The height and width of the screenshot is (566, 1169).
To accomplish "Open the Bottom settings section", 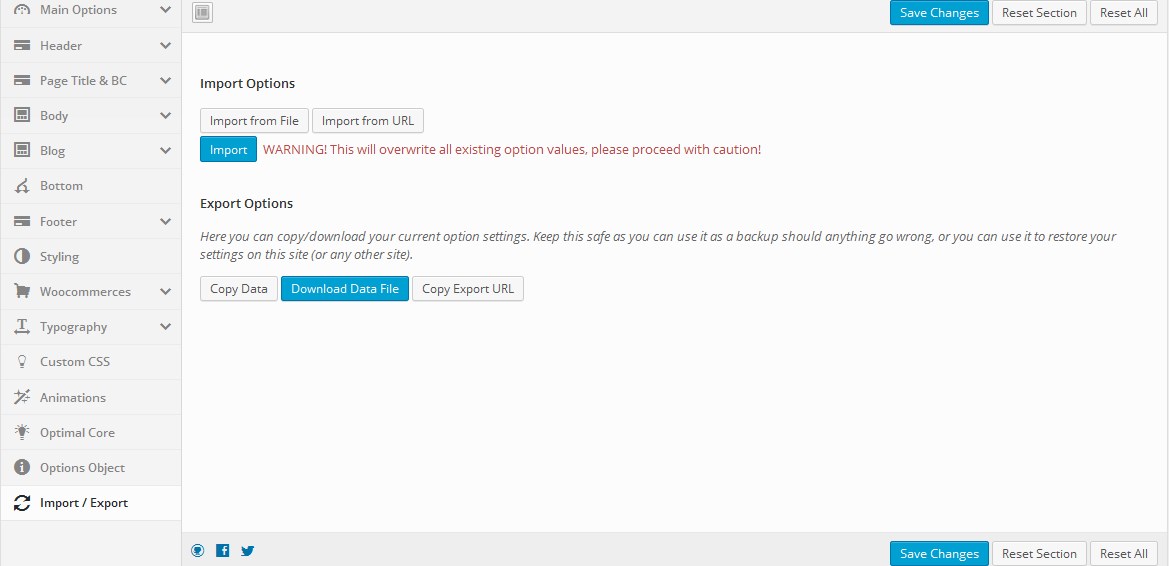I will point(61,186).
